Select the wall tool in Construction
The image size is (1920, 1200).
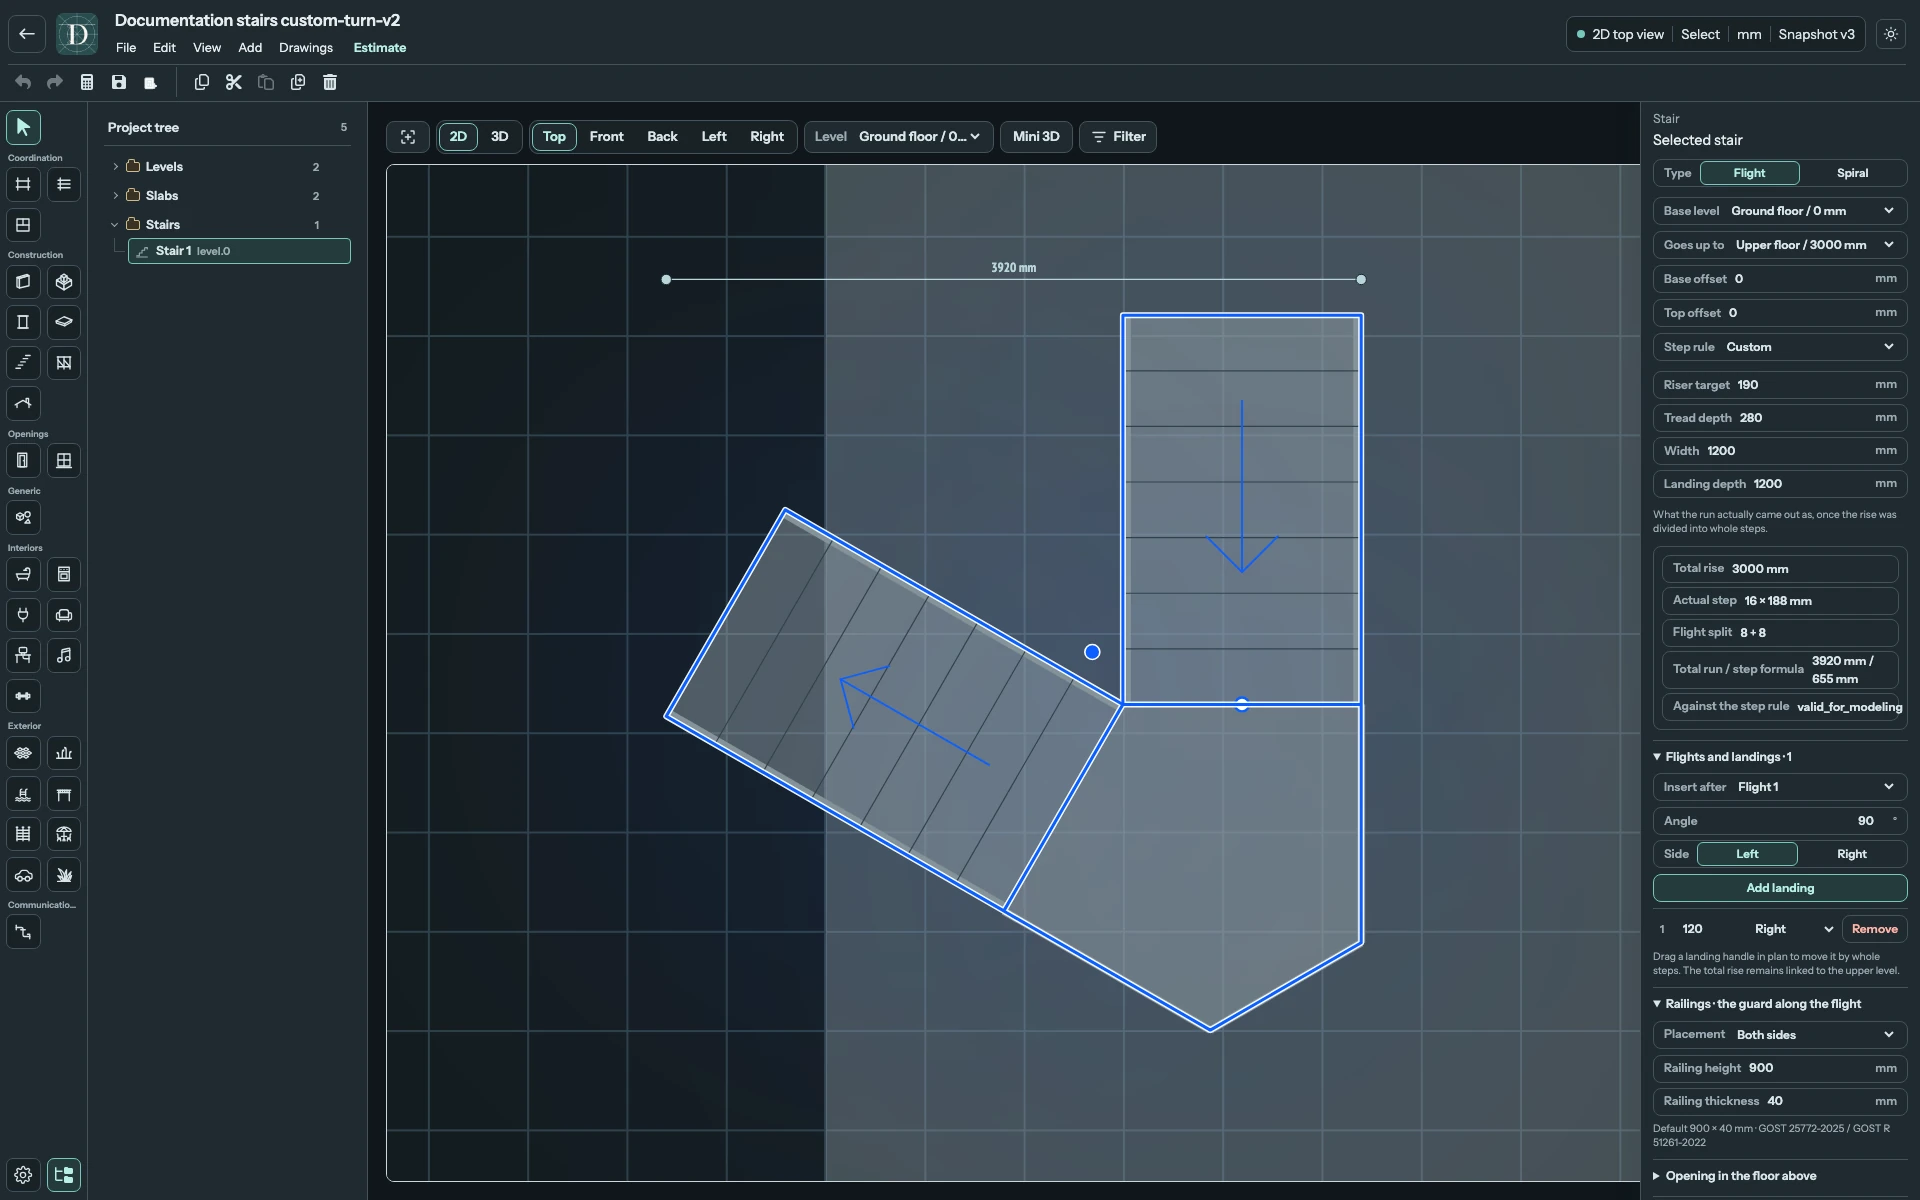[23, 282]
